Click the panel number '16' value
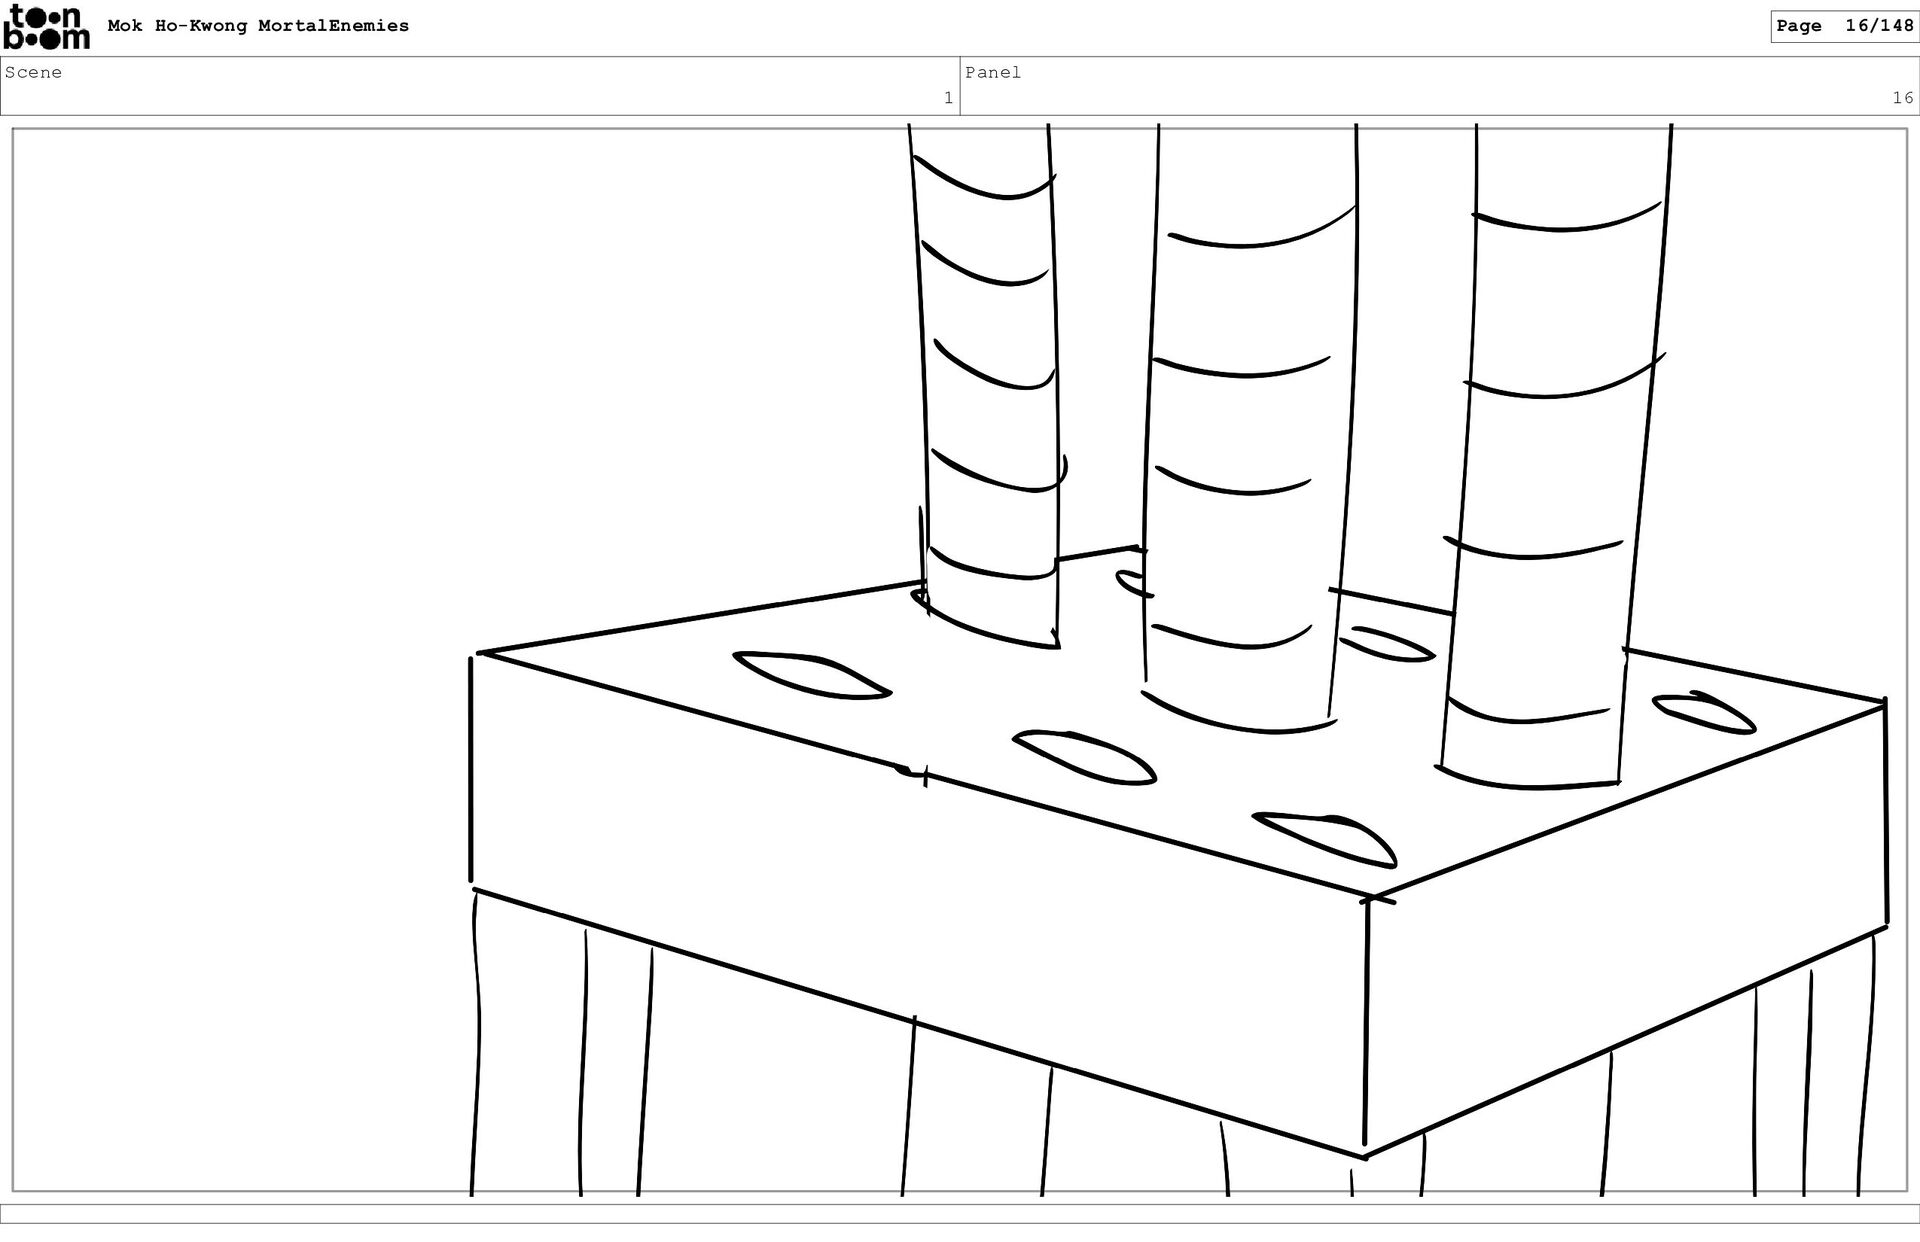 [1901, 98]
